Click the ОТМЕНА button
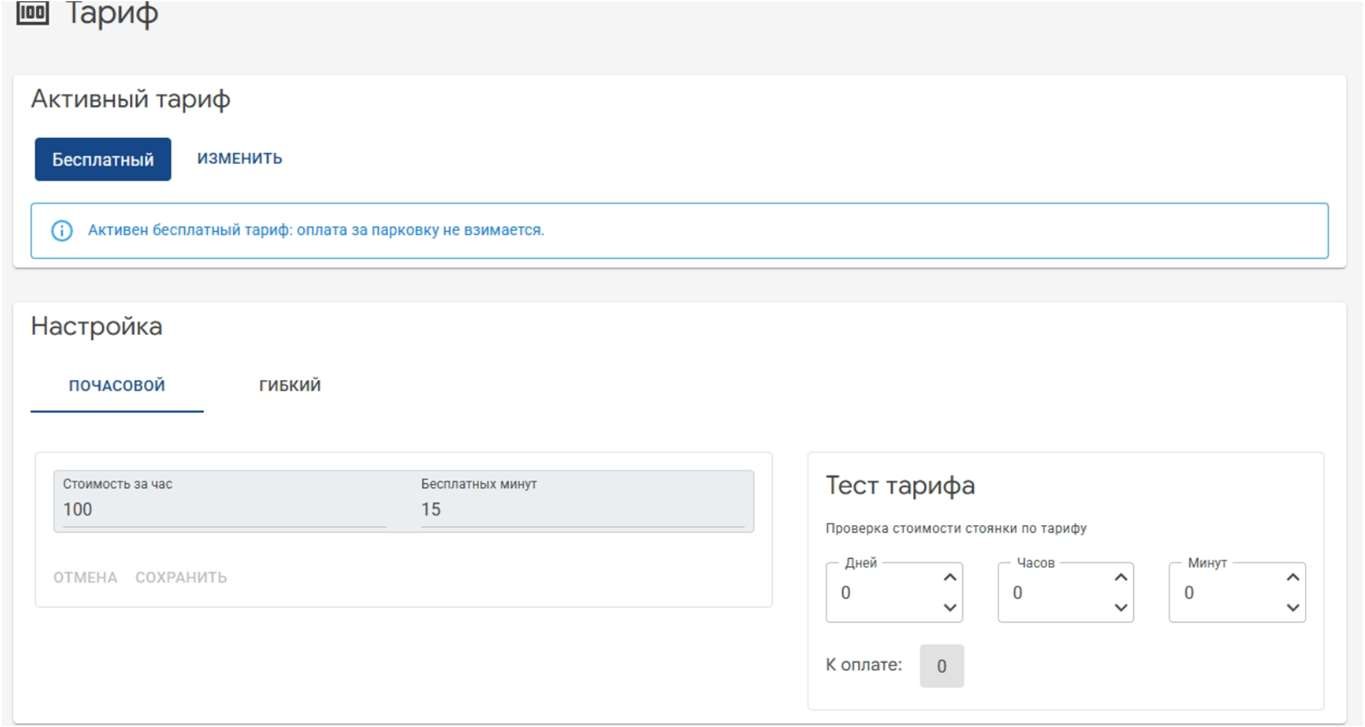Image resolution: width=1365 pixels, height=727 pixels. coord(85,577)
